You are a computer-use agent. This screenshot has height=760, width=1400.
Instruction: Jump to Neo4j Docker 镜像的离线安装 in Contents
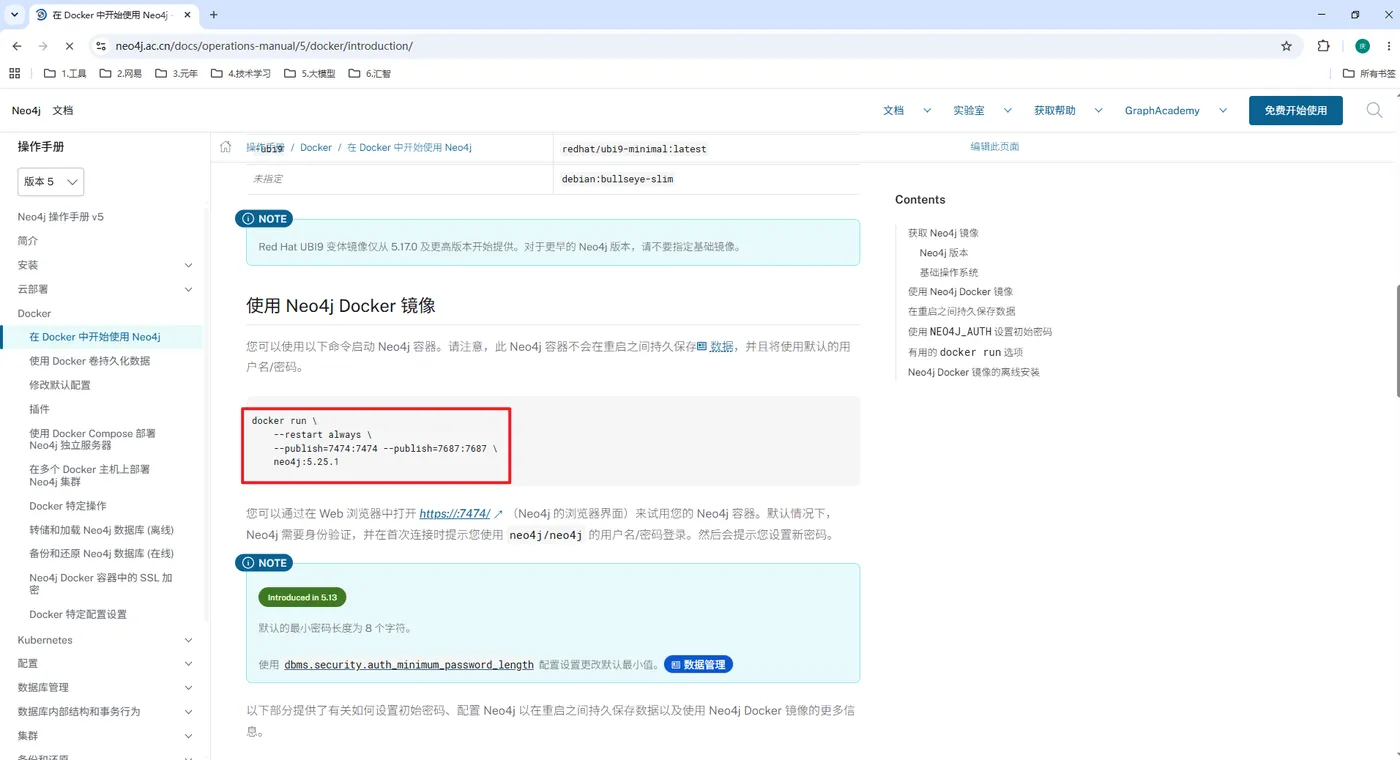(974, 372)
